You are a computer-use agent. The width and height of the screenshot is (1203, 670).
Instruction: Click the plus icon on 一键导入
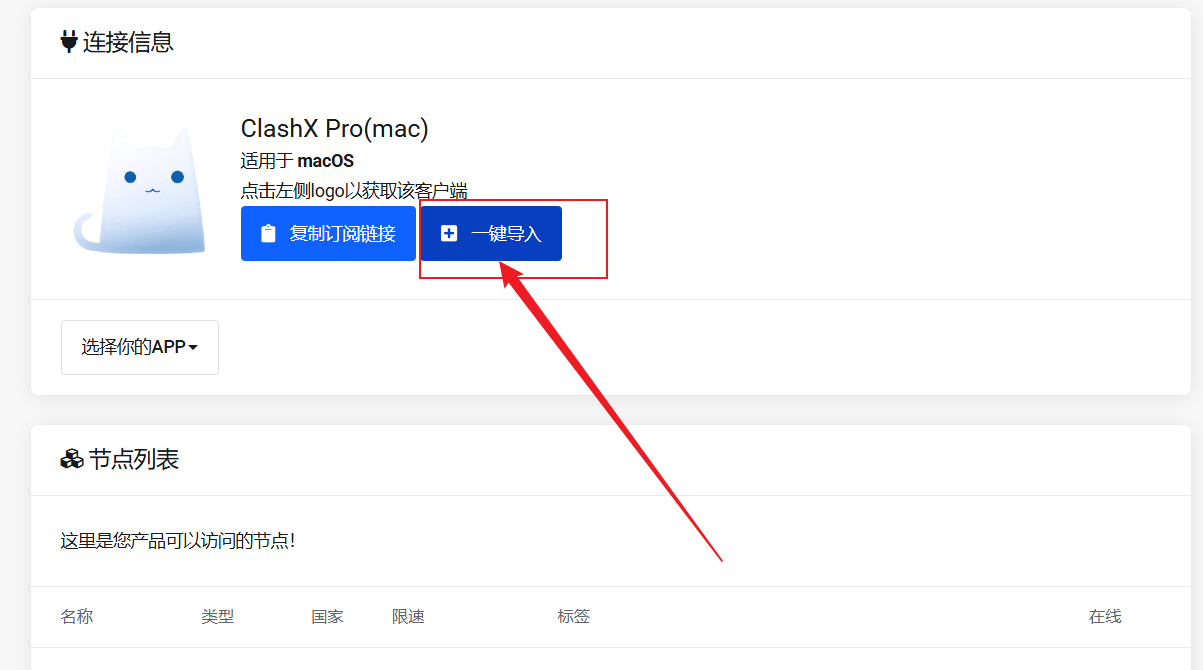point(449,234)
